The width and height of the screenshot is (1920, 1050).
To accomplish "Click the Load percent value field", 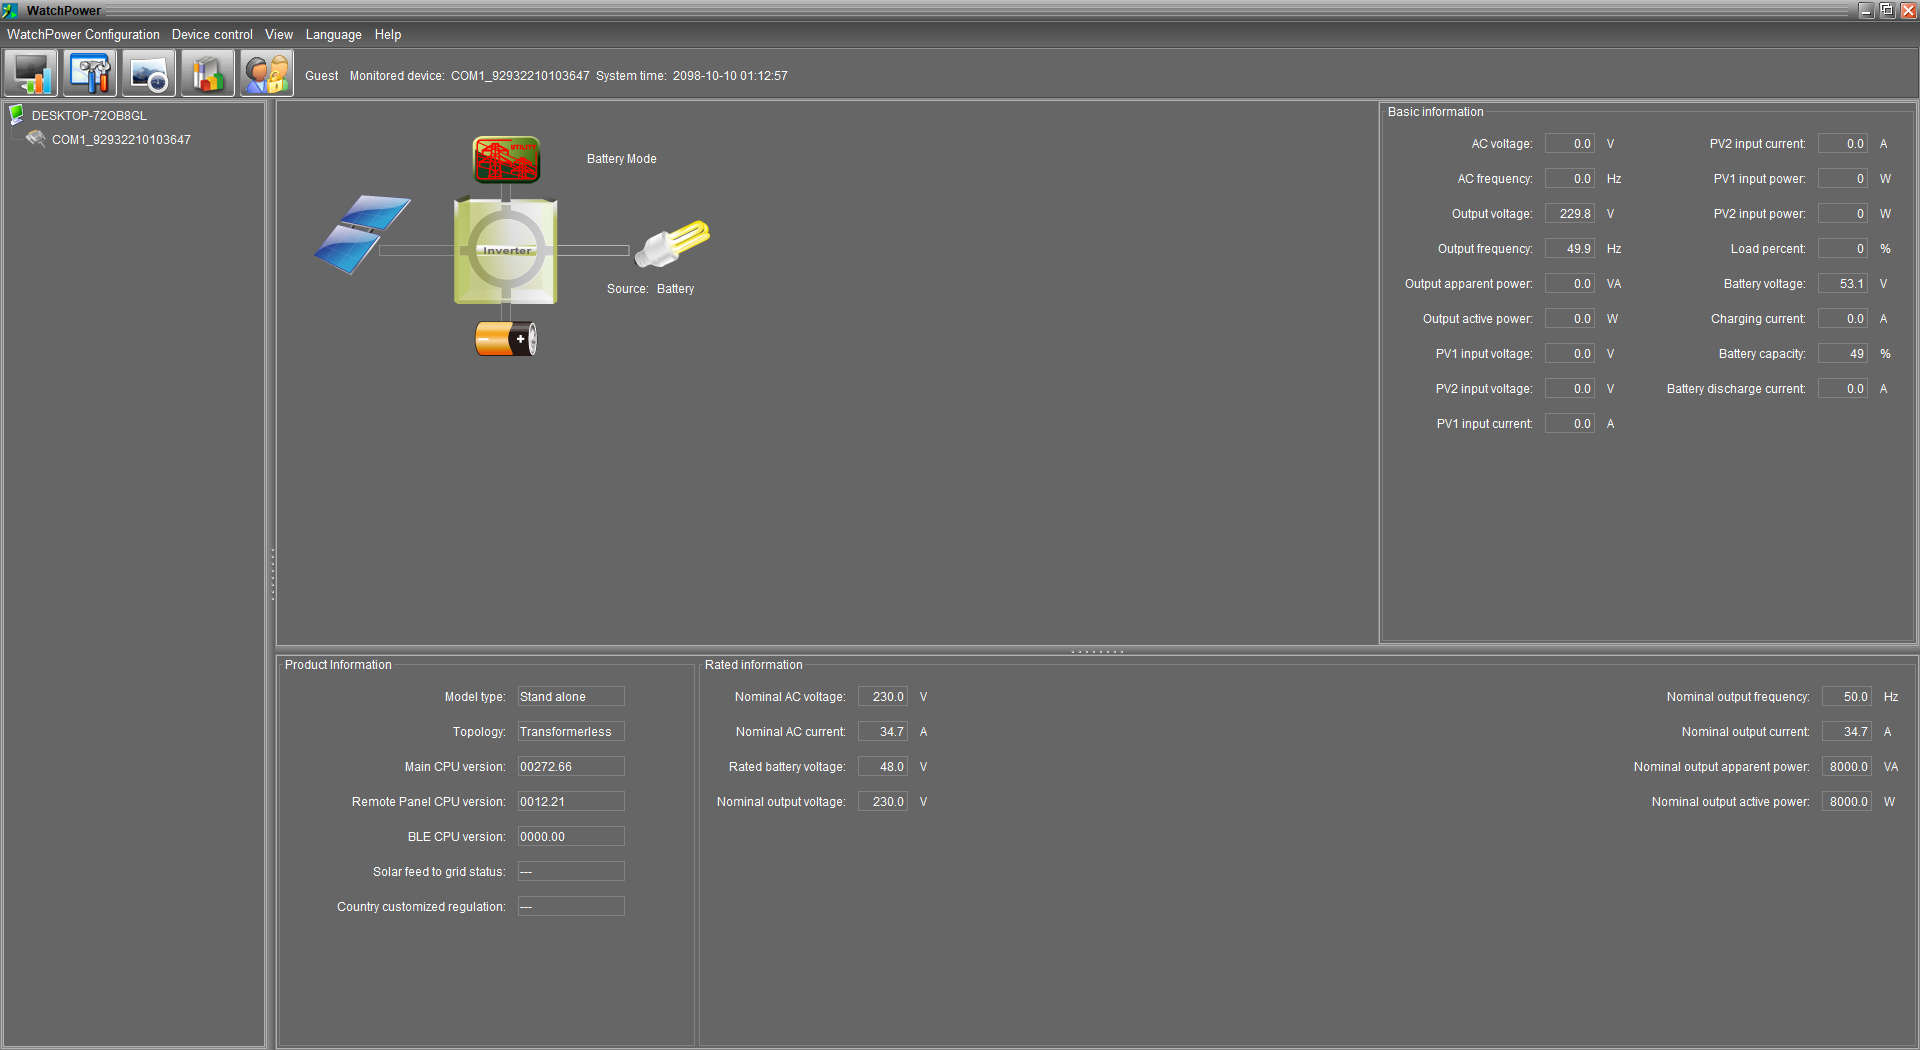I will [x=1843, y=249].
